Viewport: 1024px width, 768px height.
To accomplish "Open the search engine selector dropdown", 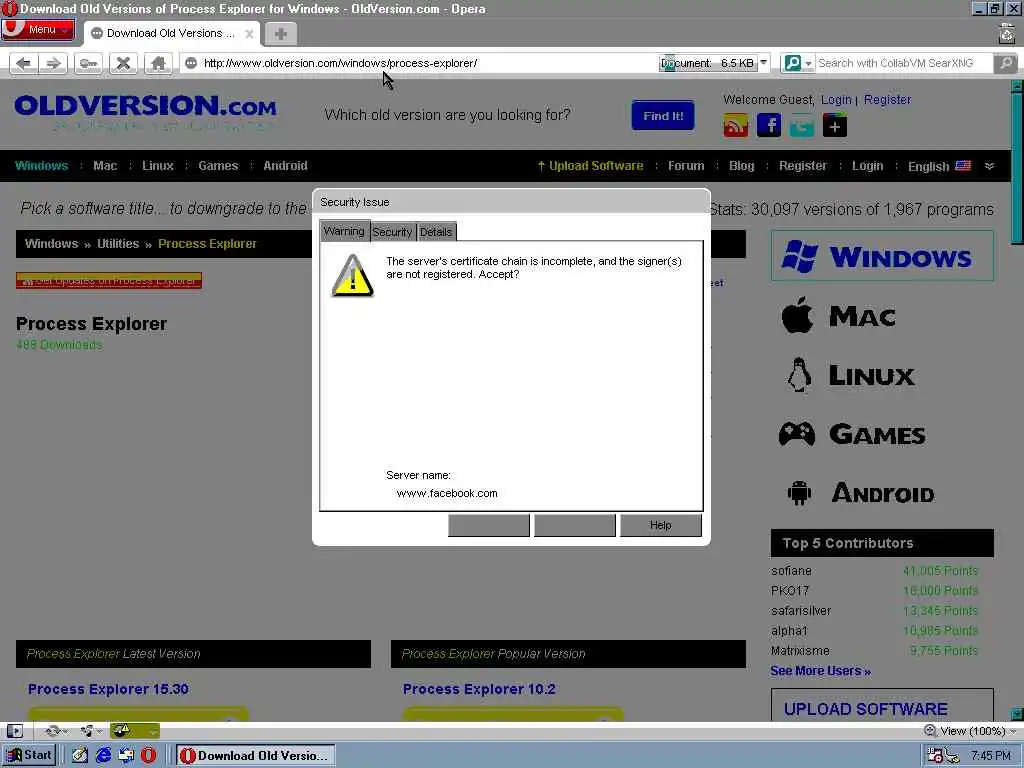I will (797, 63).
